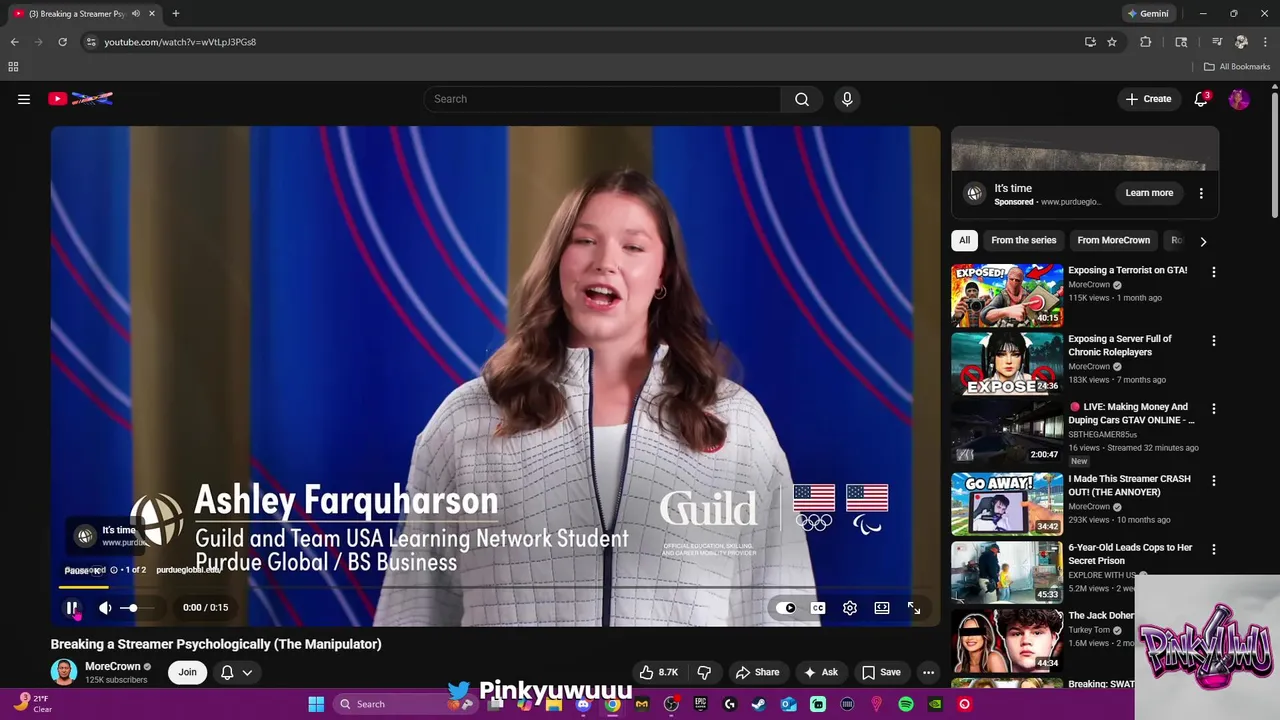The height and width of the screenshot is (720, 1280).
Task: Bookmark this page with the star icon
Action: point(1111,42)
